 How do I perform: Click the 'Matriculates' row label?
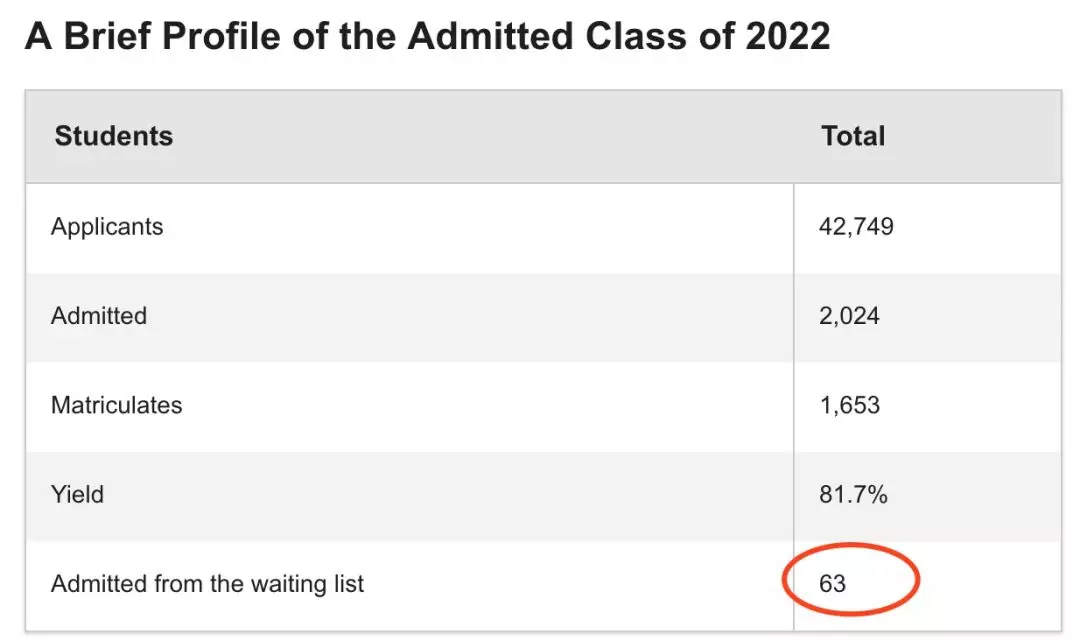117,405
